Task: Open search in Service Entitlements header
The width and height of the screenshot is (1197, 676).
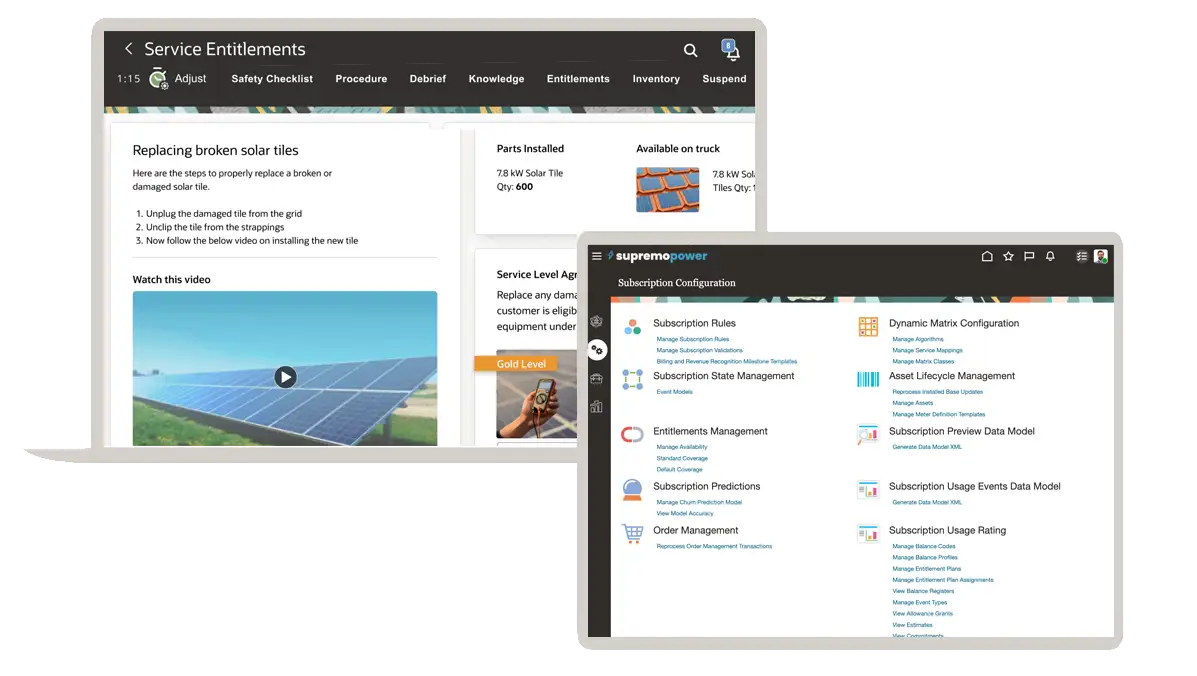Action: [x=690, y=50]
